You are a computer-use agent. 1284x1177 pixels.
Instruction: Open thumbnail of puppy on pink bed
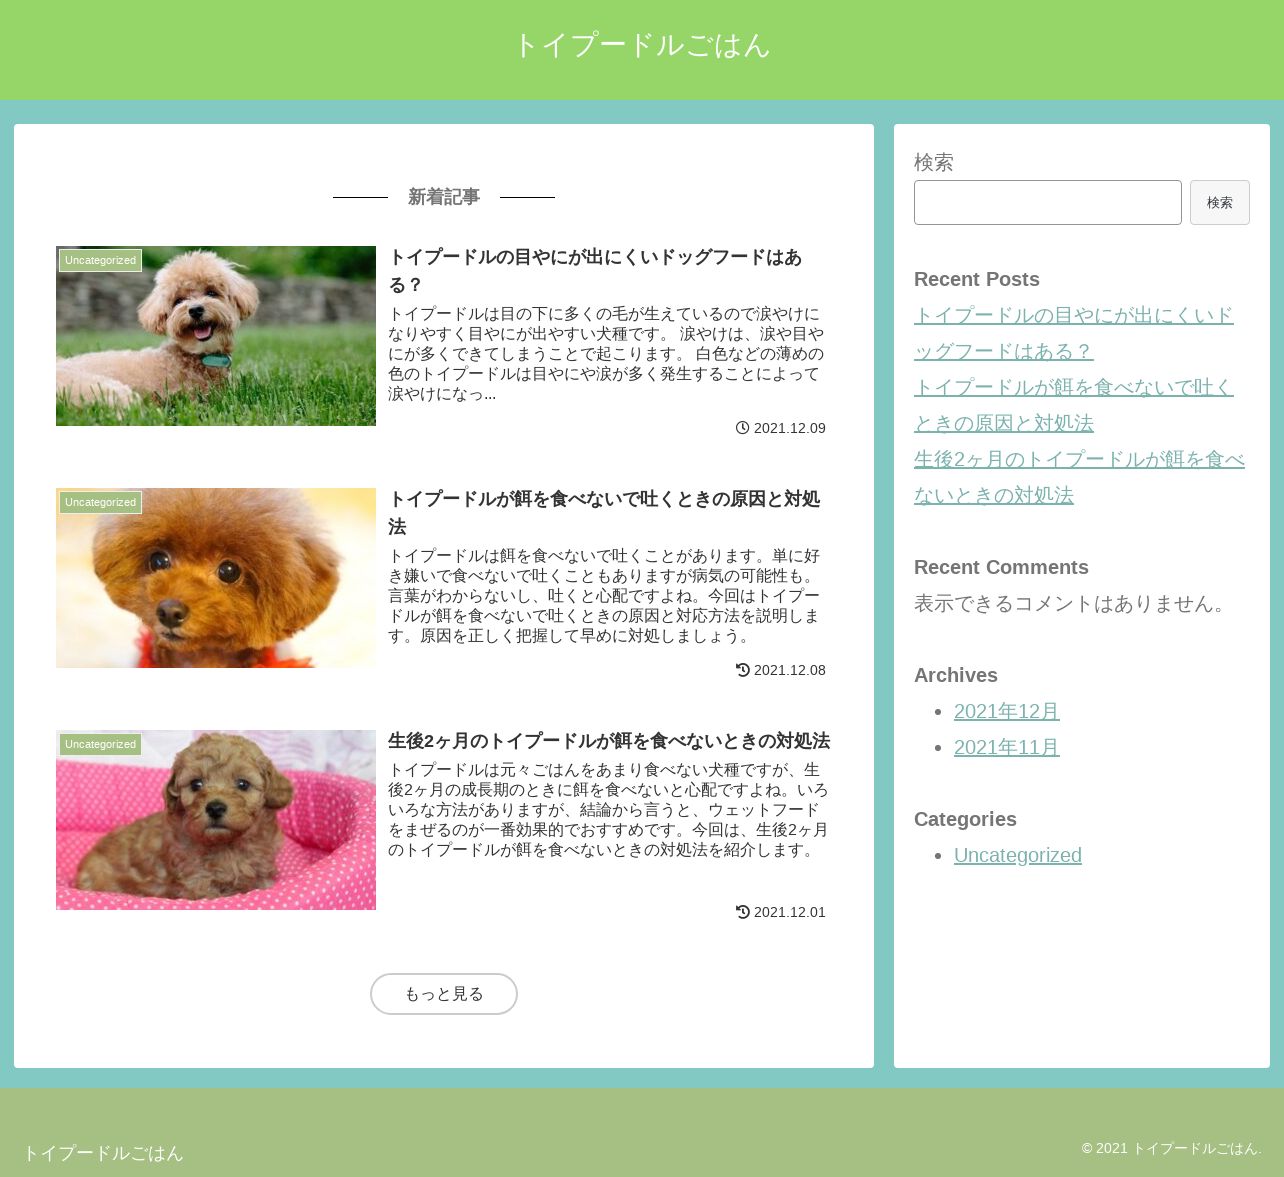coord(216,820)
